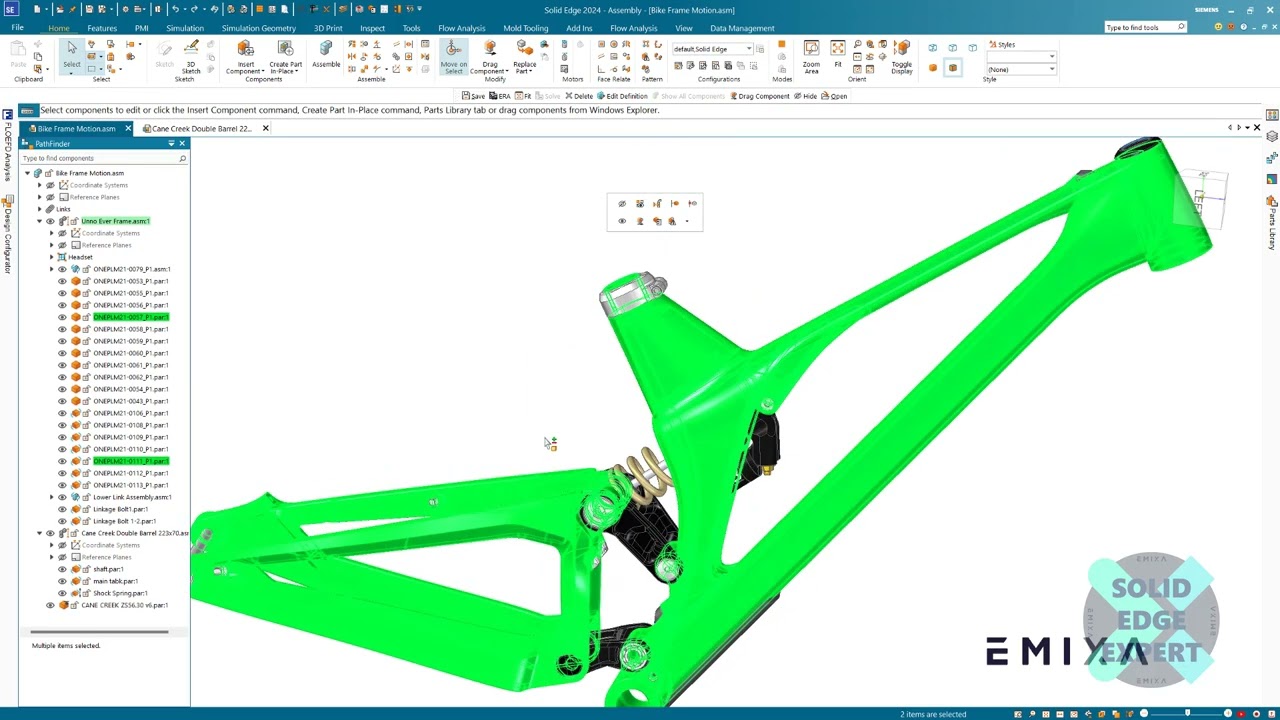Image resolution: width=1280 pixels, height=720 pixels.
Task: Click the Insert Component tool
Action: coord(245,58)
